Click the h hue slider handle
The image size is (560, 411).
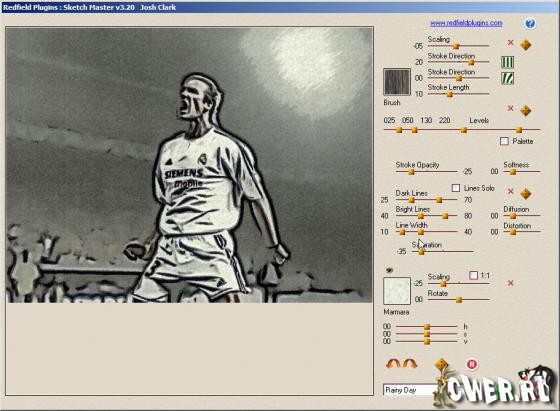426,326
